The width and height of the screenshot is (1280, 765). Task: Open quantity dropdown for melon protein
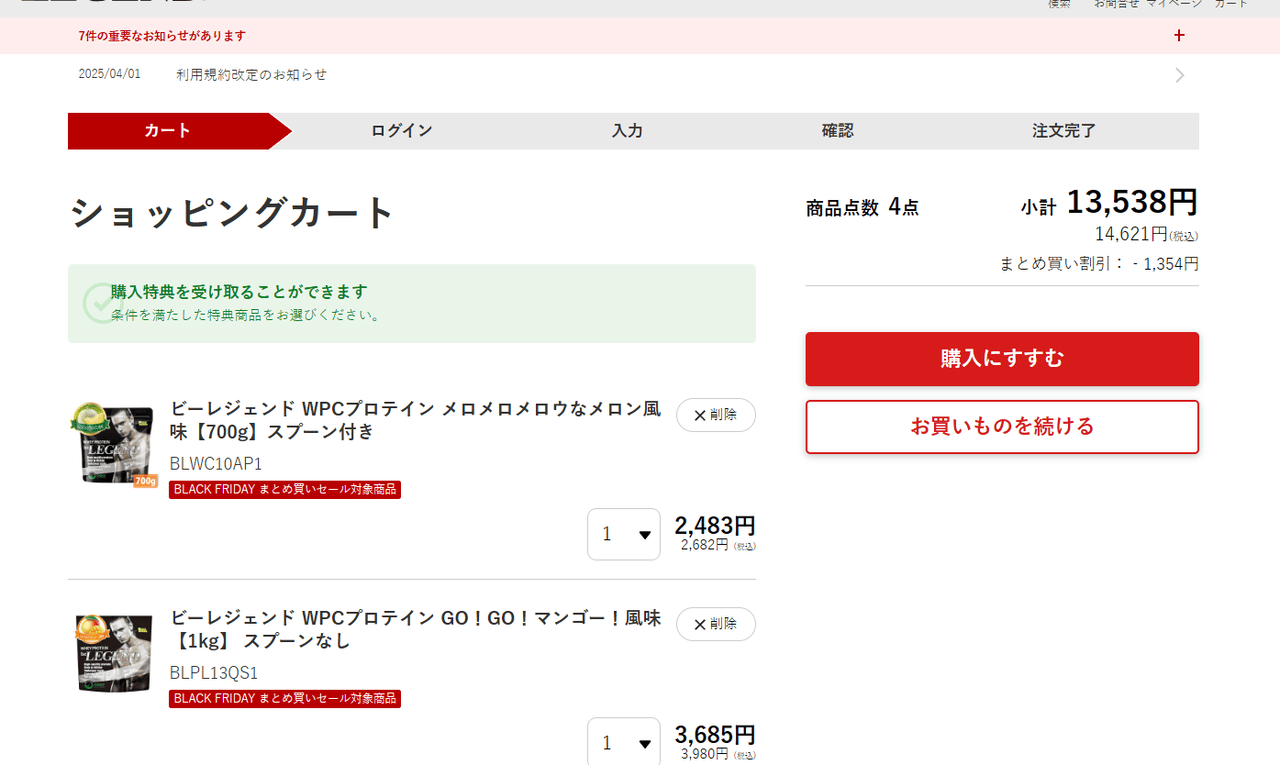(x=624, y=534)
